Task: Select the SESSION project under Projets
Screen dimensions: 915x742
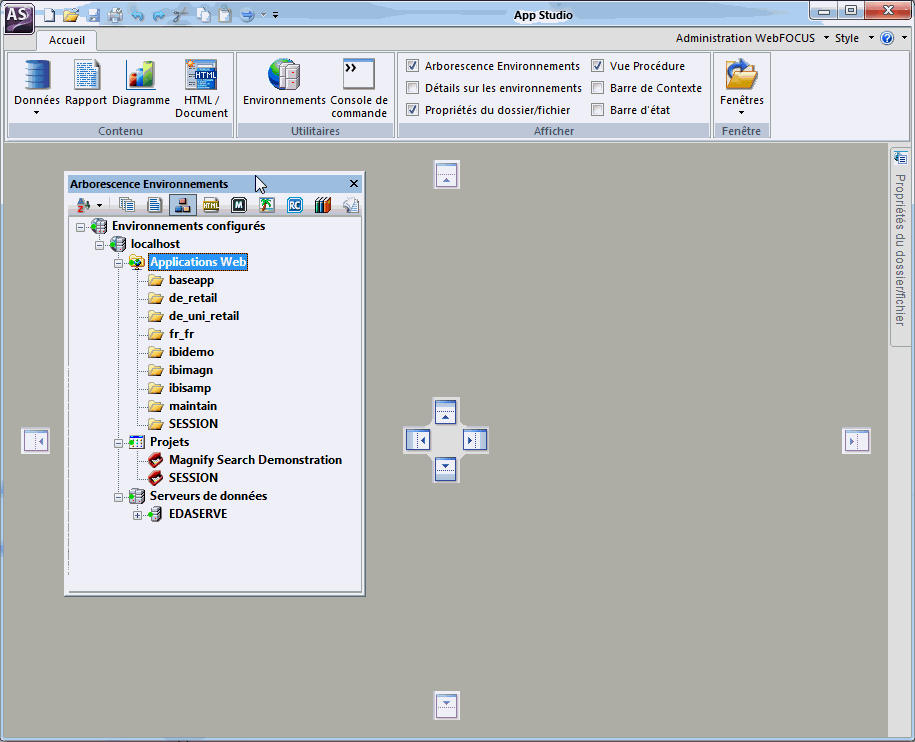Action: (x=193, y=478)
